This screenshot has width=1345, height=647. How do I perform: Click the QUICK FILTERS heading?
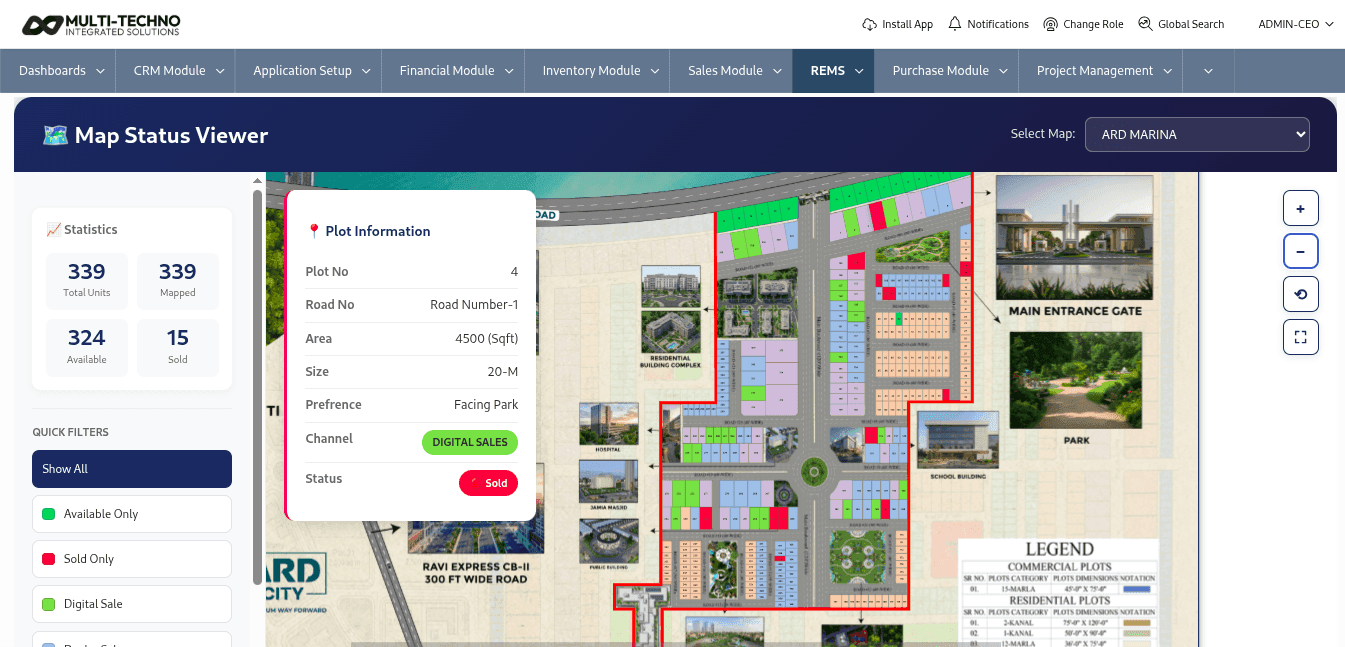70,432
